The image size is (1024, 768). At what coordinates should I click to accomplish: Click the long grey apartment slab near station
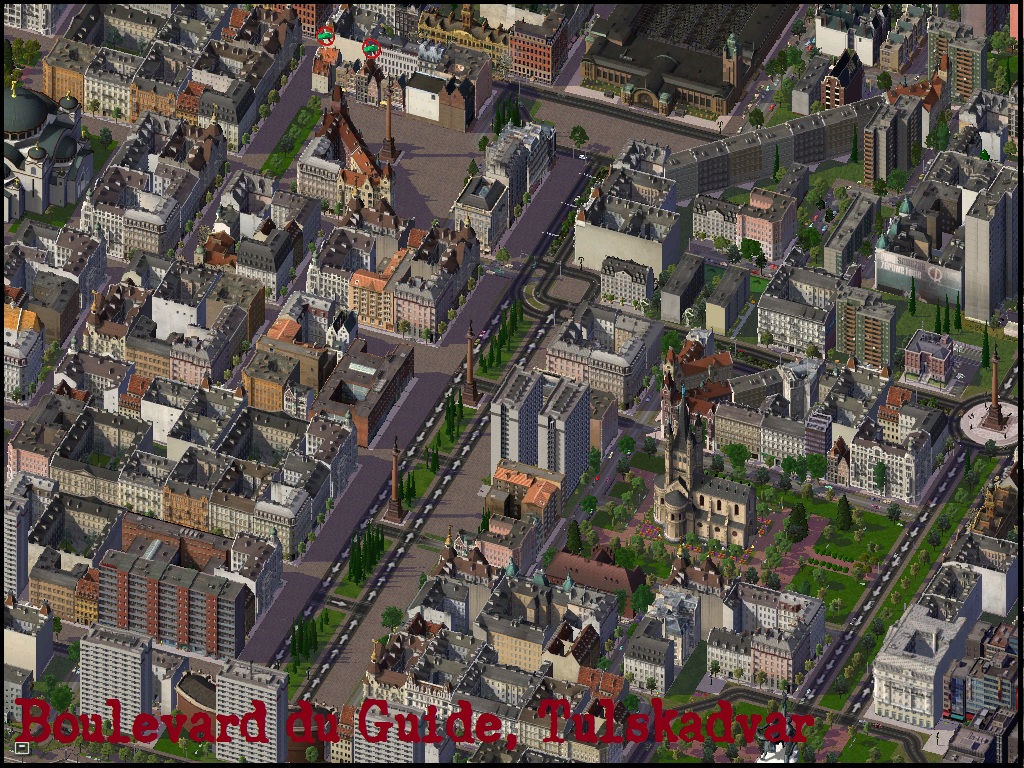click(760, 150)
